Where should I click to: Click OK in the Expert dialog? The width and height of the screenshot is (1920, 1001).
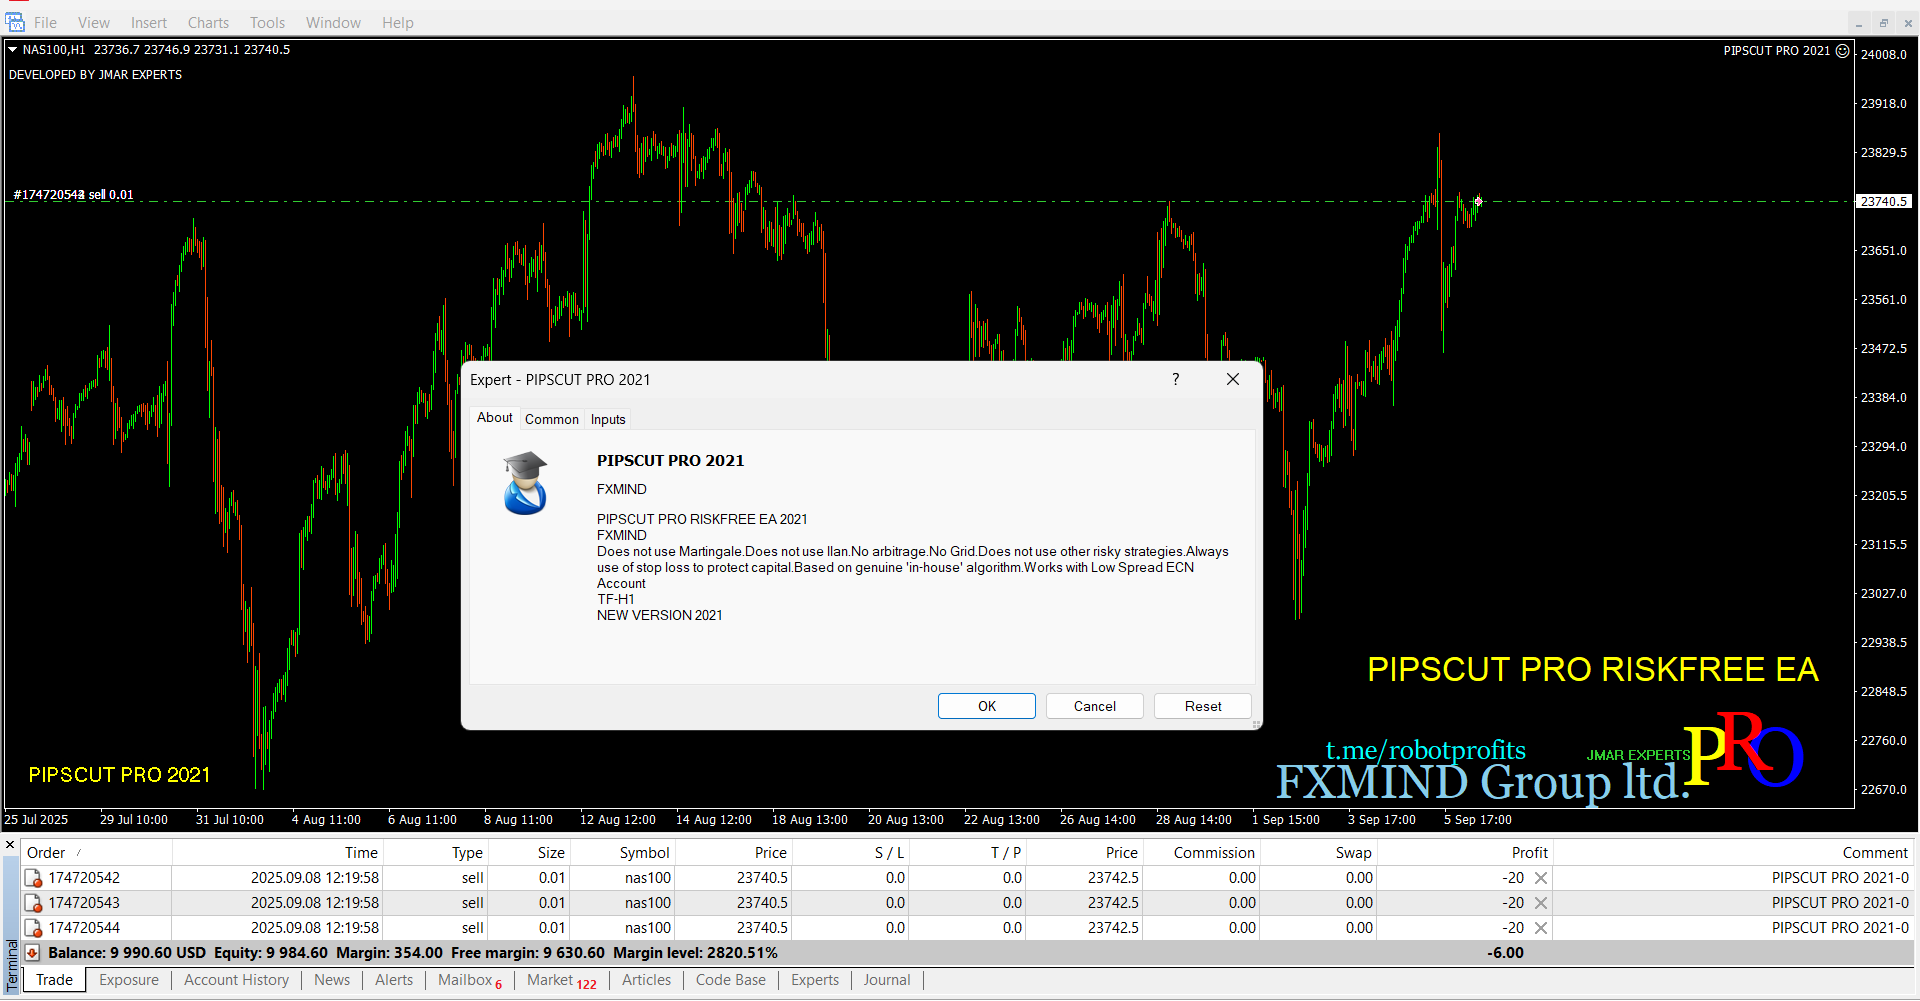click(x=987, y=706)
